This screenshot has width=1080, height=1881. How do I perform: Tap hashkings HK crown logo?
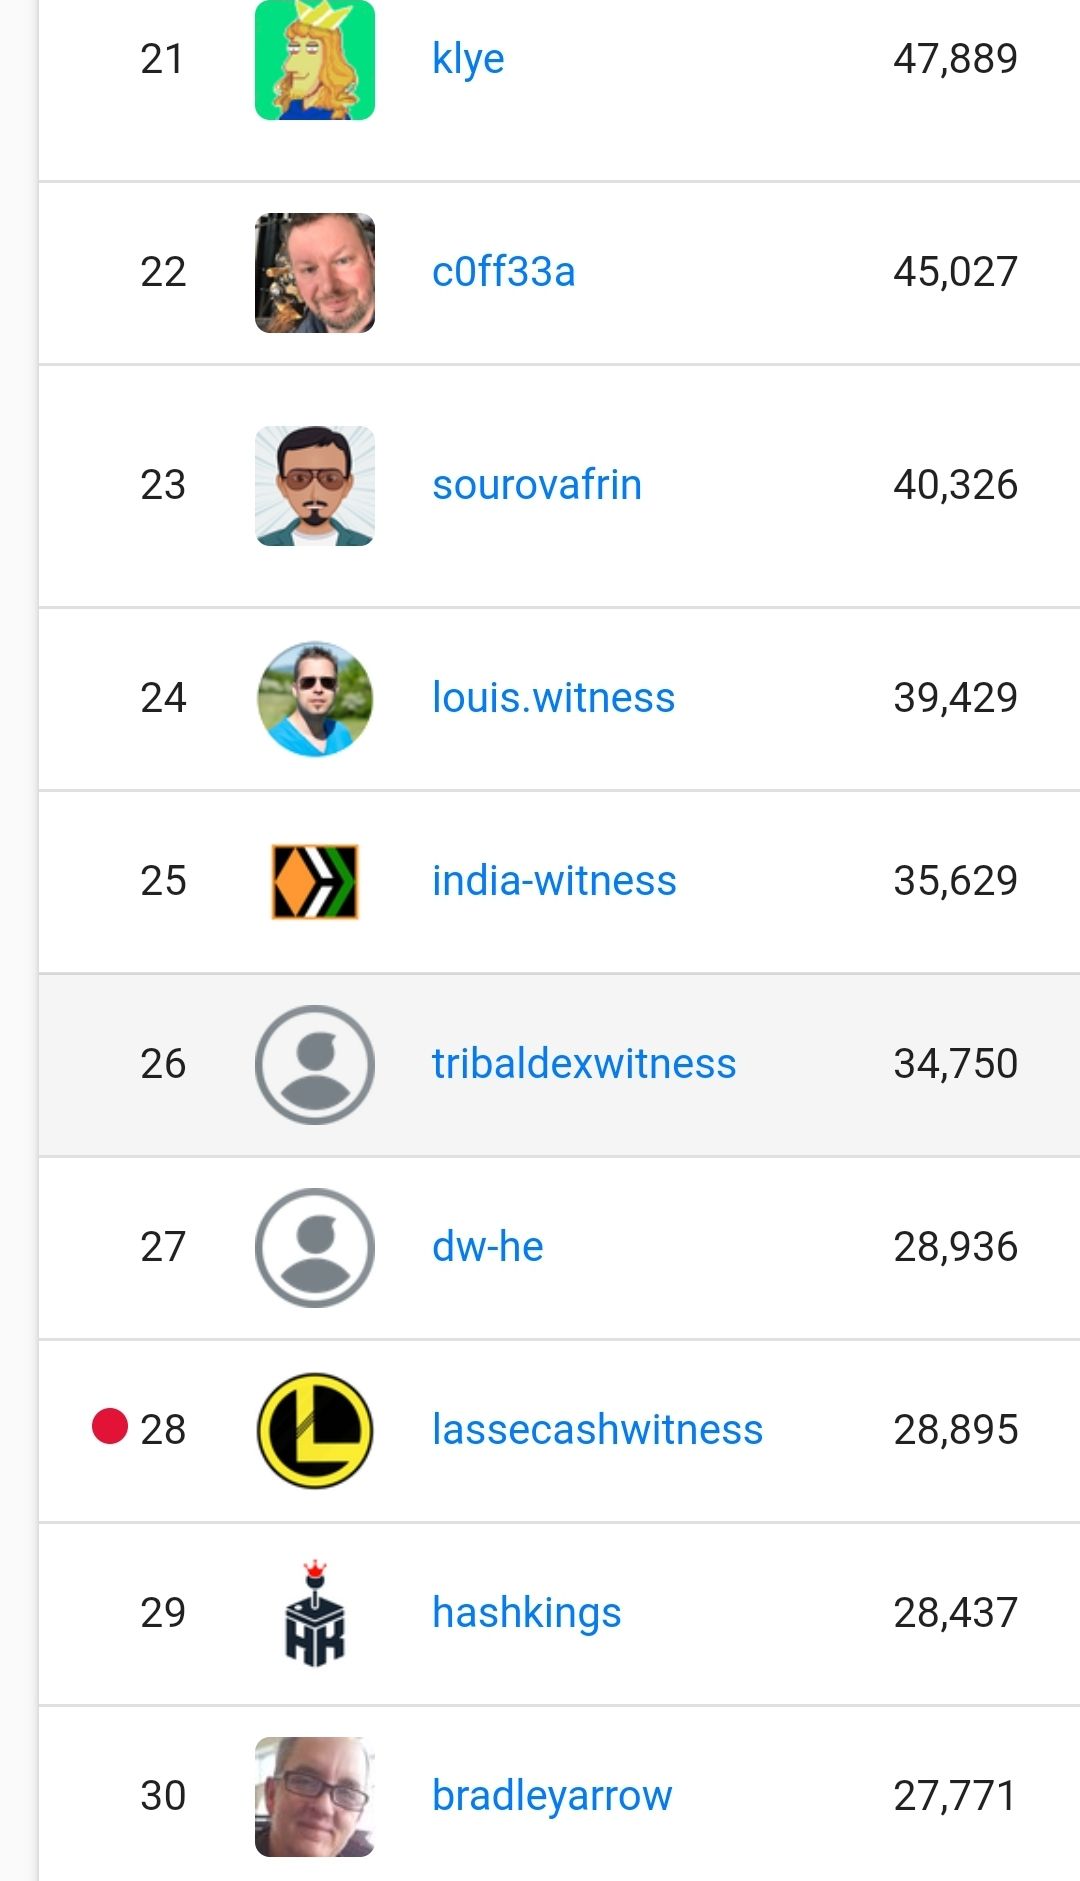click(x=315, y=1613)
